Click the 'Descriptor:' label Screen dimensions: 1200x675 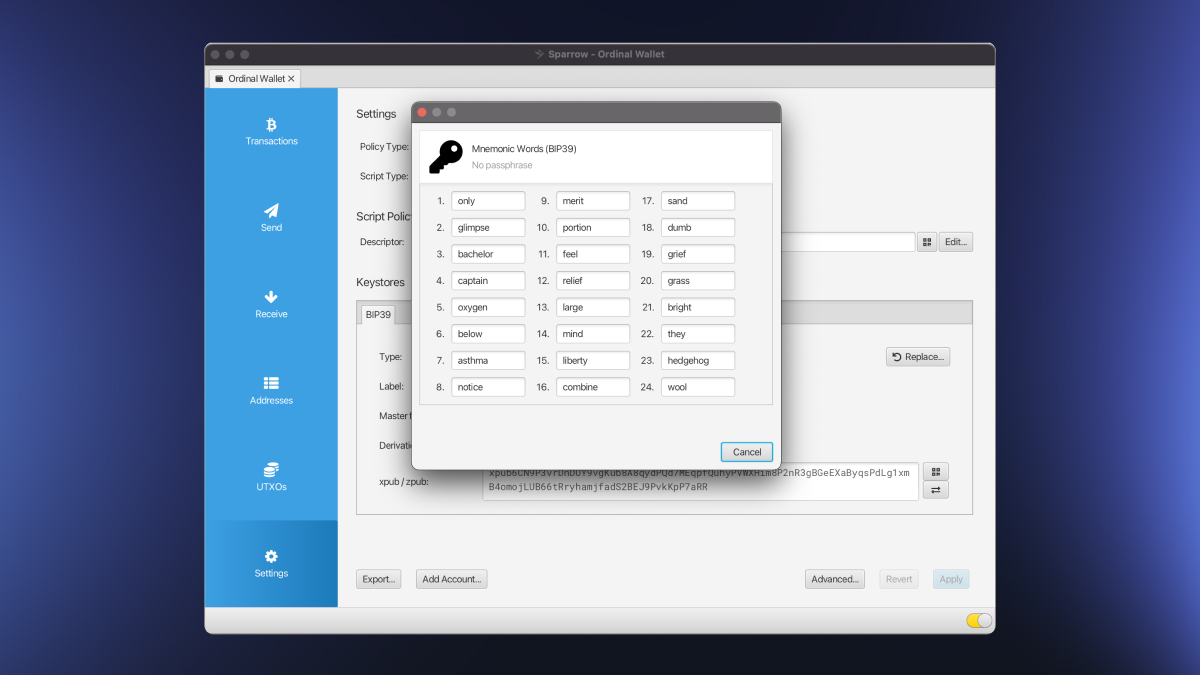382,242
